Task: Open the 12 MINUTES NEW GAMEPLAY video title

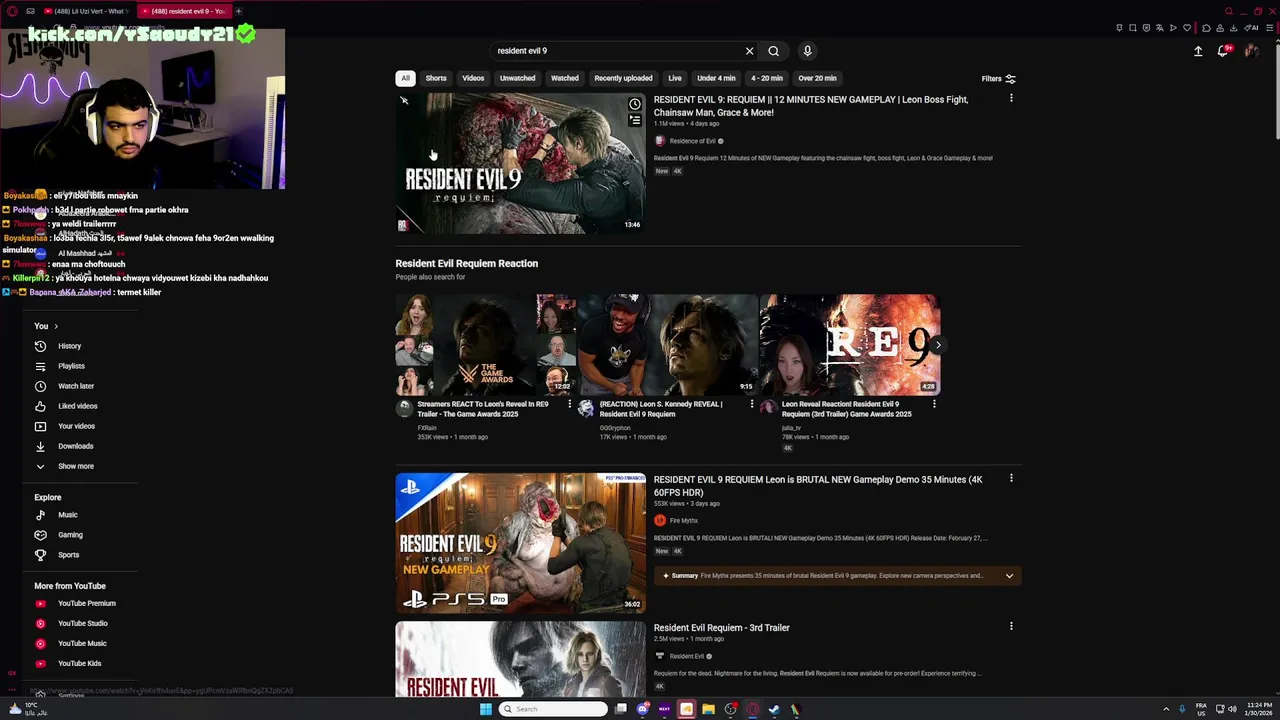Action: 811,106
